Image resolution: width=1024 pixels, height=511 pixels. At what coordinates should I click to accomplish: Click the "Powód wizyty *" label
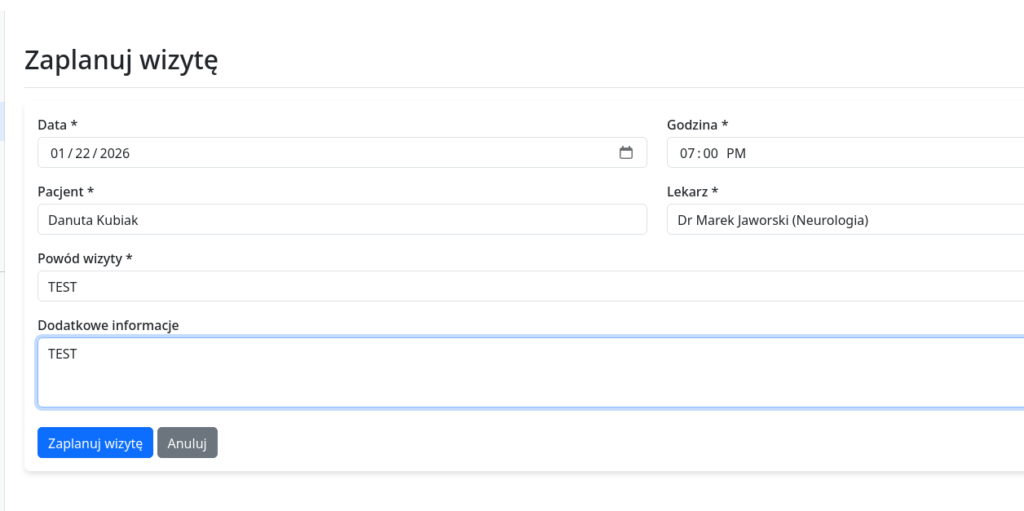(x=85, y=259)
